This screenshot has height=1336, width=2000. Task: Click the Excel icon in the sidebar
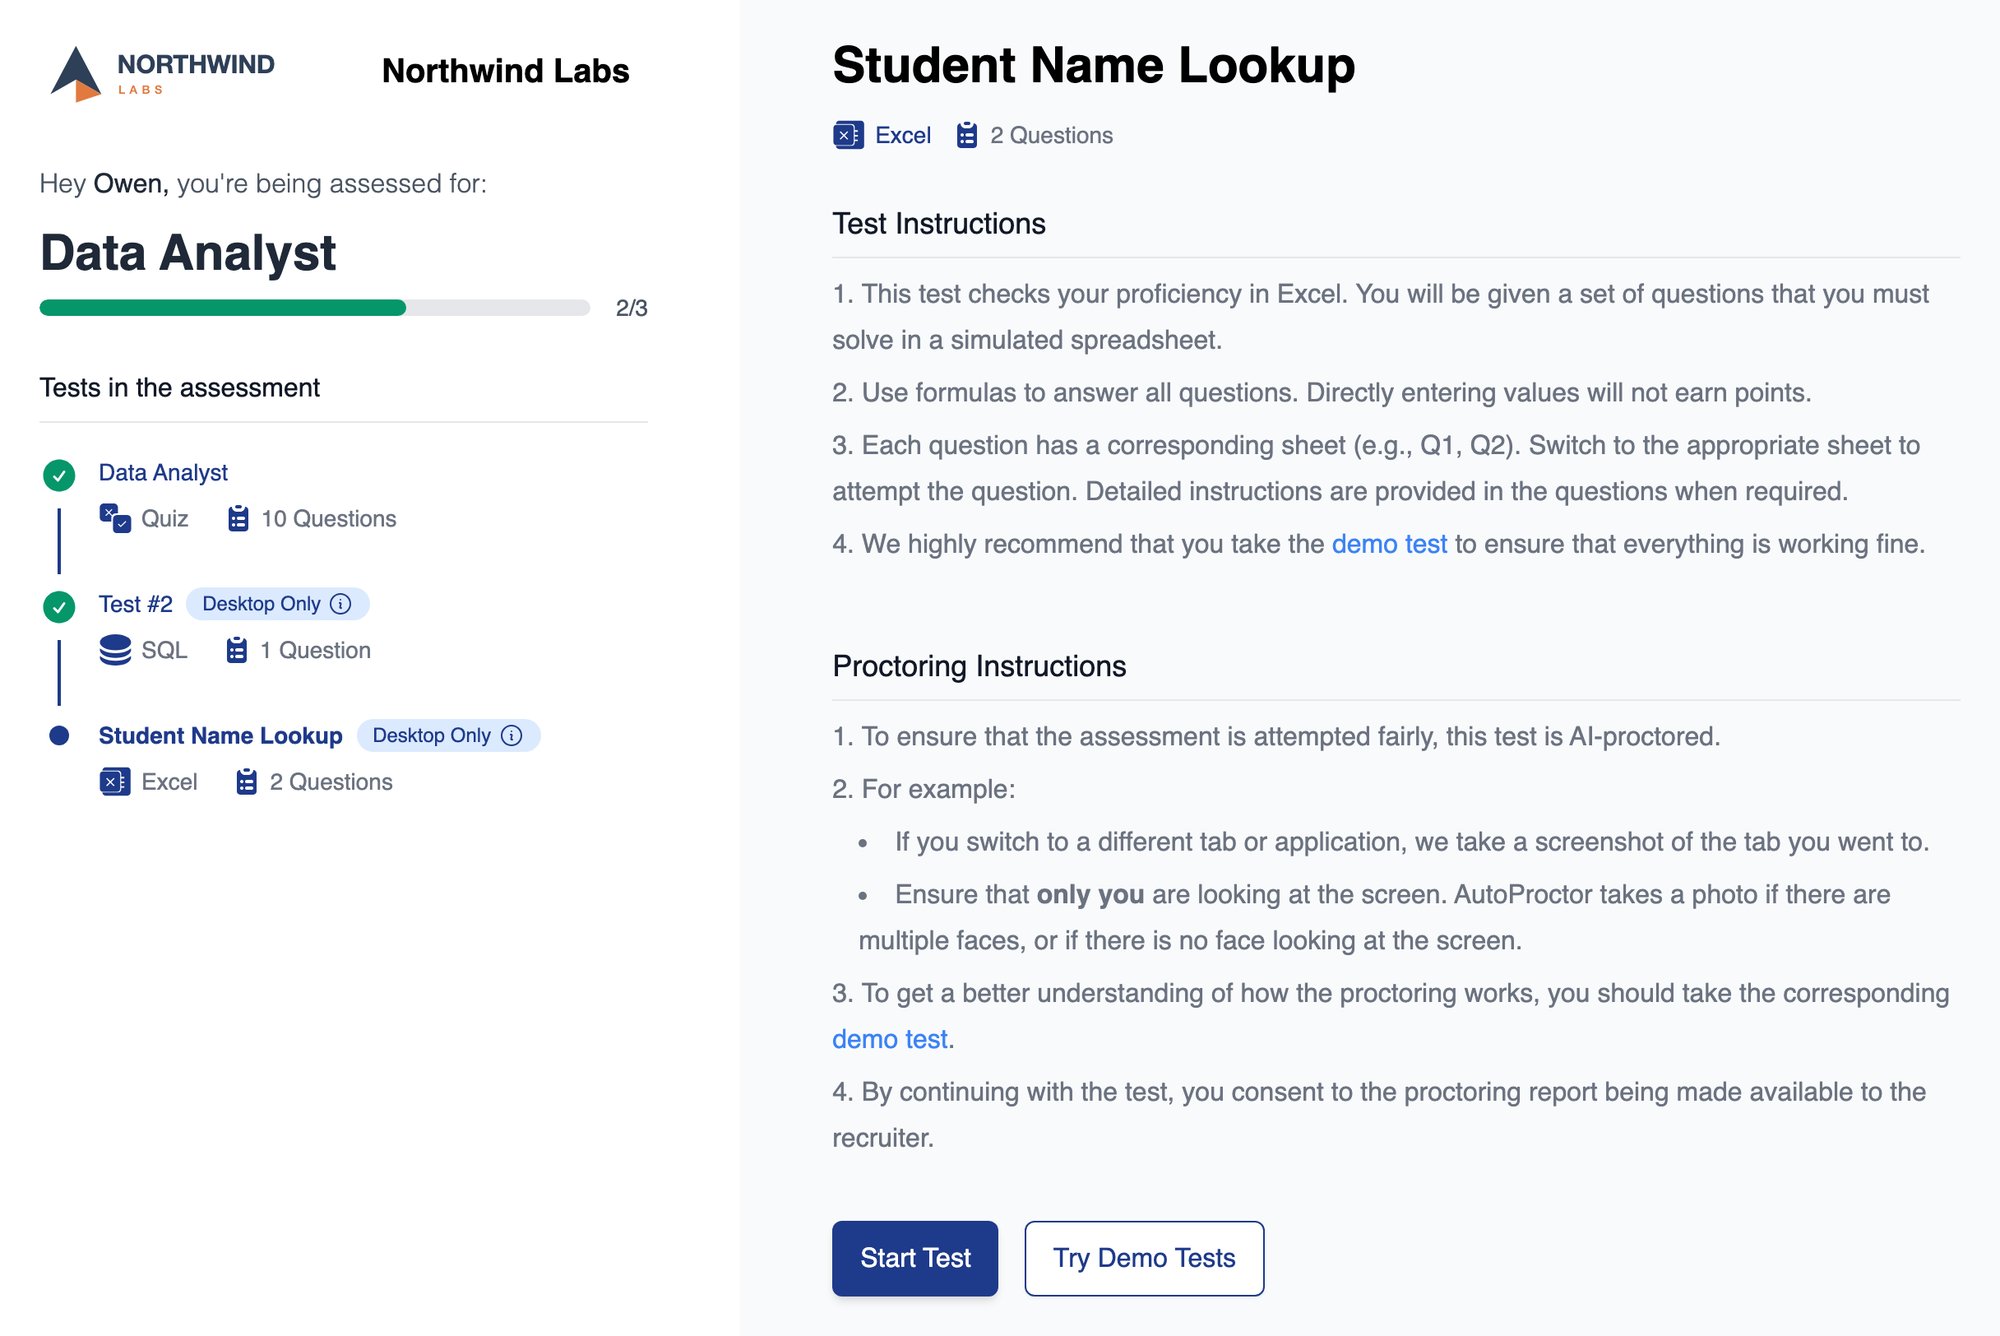coord(115,782)
